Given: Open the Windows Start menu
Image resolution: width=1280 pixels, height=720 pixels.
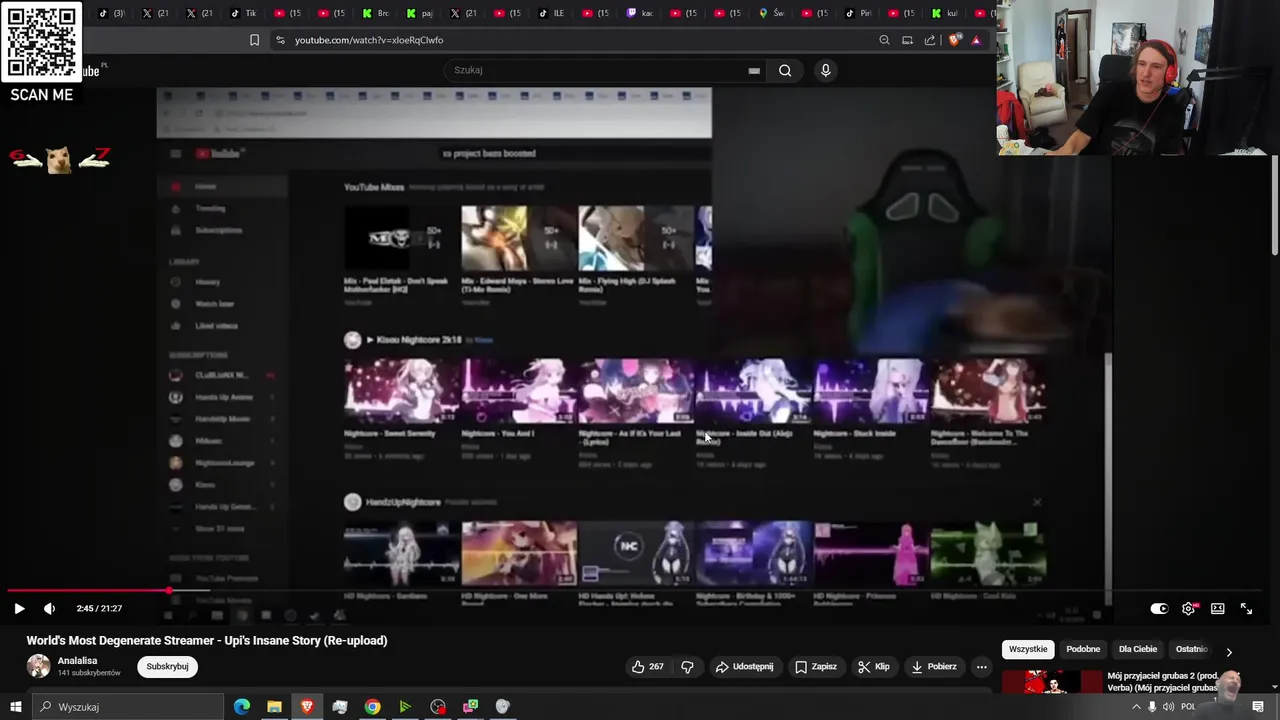Looking at the screenshot, I should (x=15, y=707).
